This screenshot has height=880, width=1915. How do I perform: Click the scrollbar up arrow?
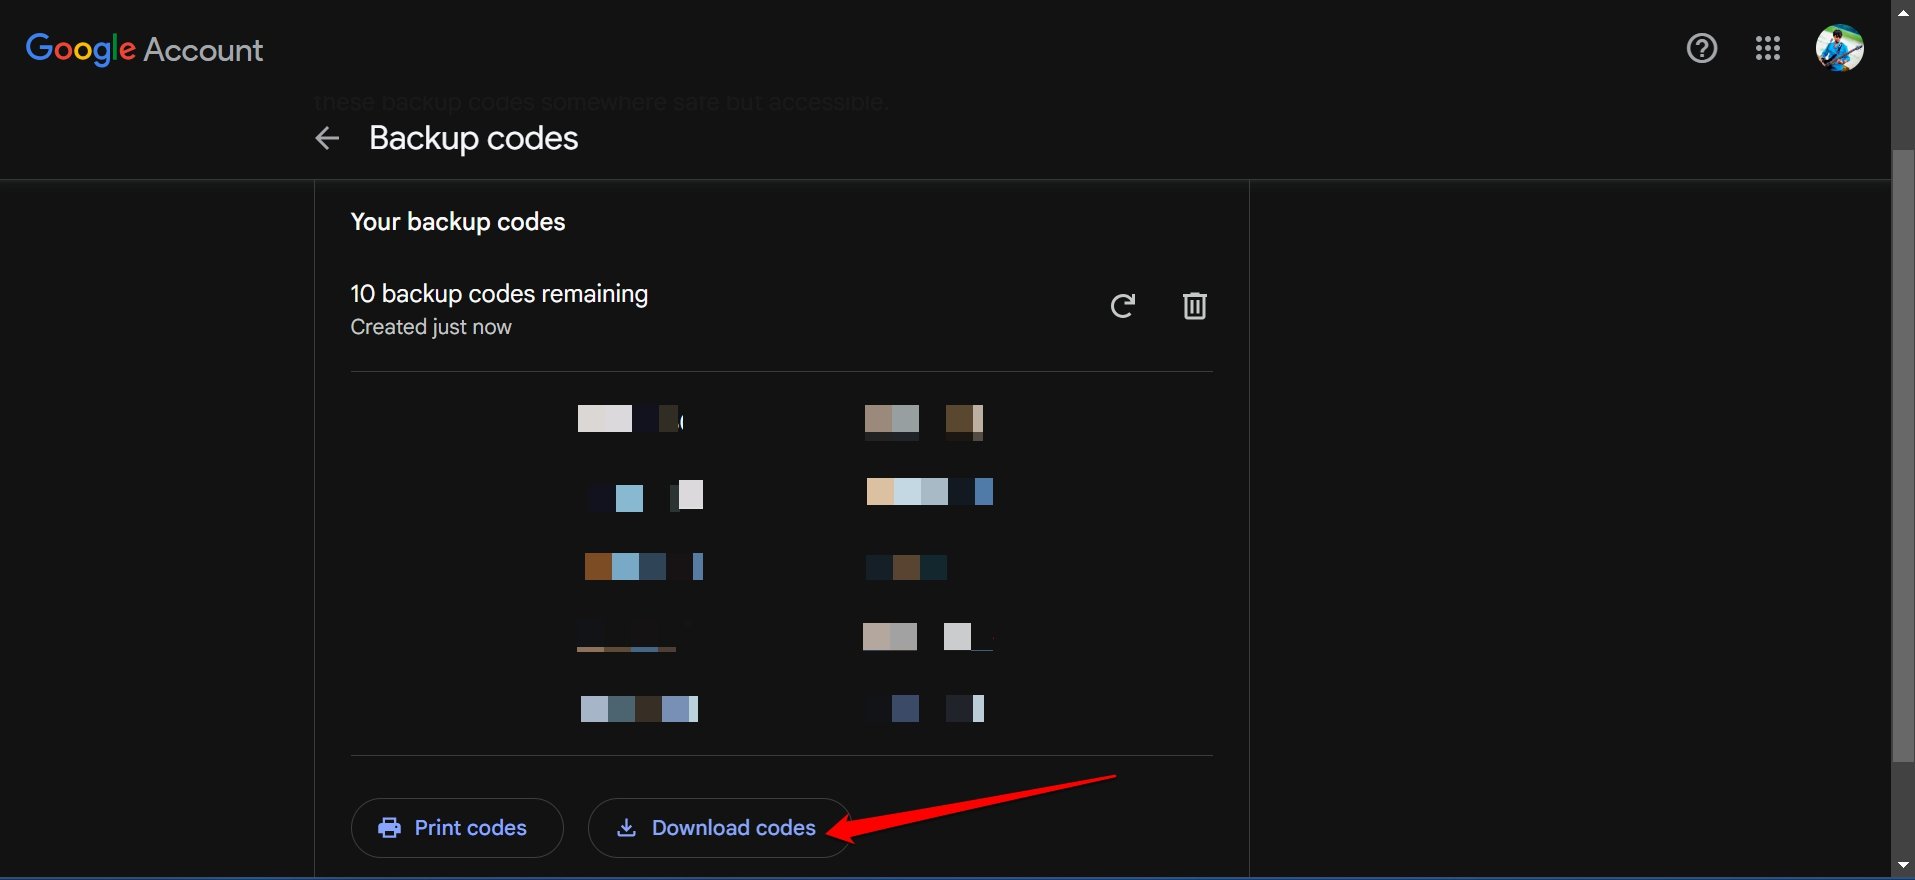tap(1903, 12)
